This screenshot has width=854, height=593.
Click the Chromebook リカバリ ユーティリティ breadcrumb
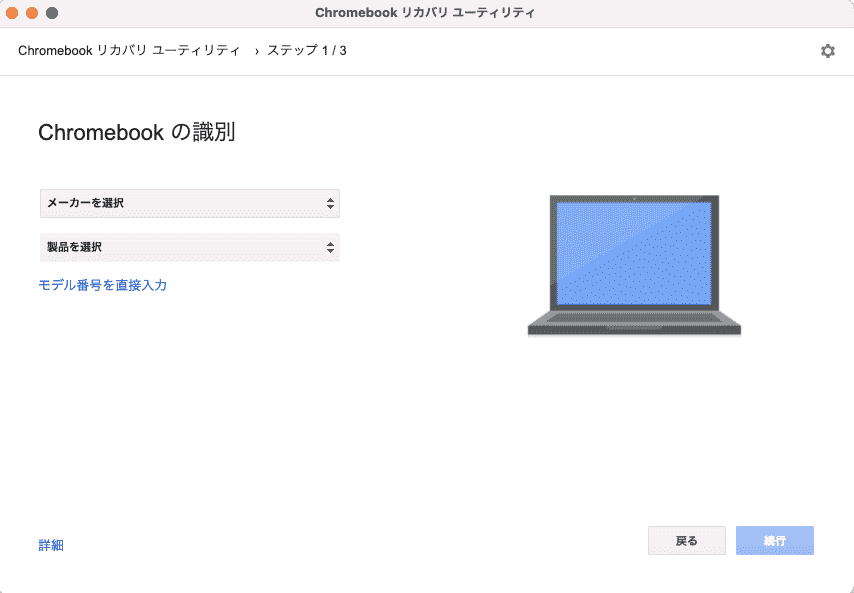tap(129, 51)
